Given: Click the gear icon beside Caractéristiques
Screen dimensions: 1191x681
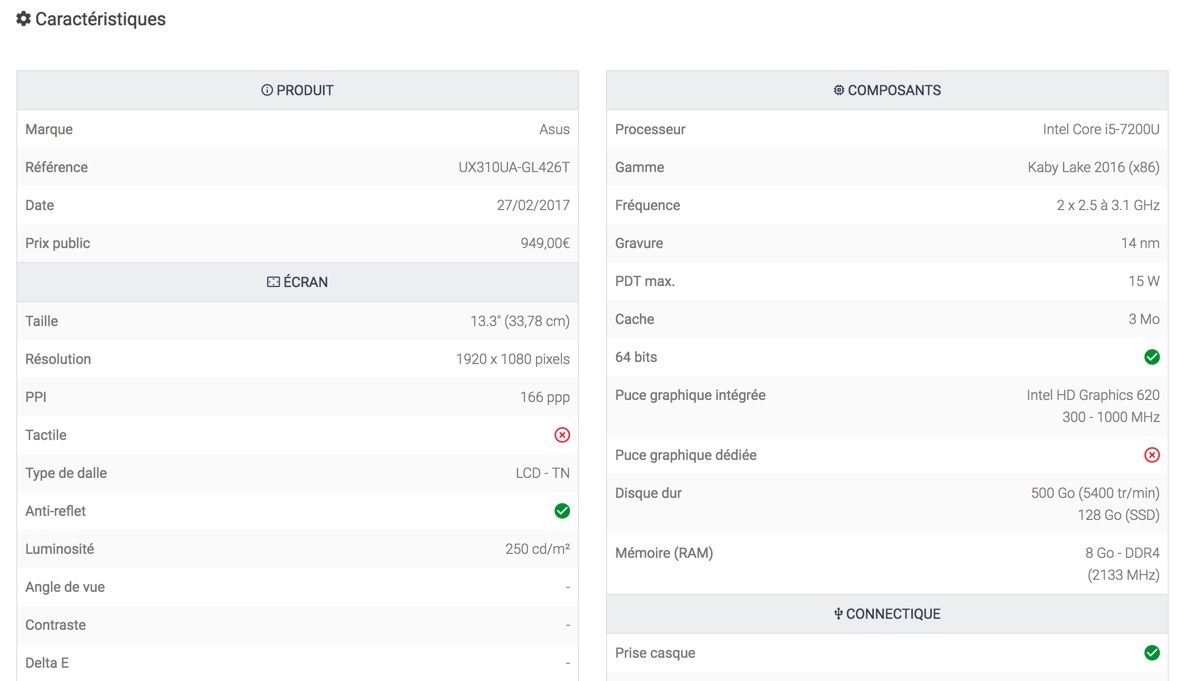Looking at the screenshot, I should coord(23,19).
